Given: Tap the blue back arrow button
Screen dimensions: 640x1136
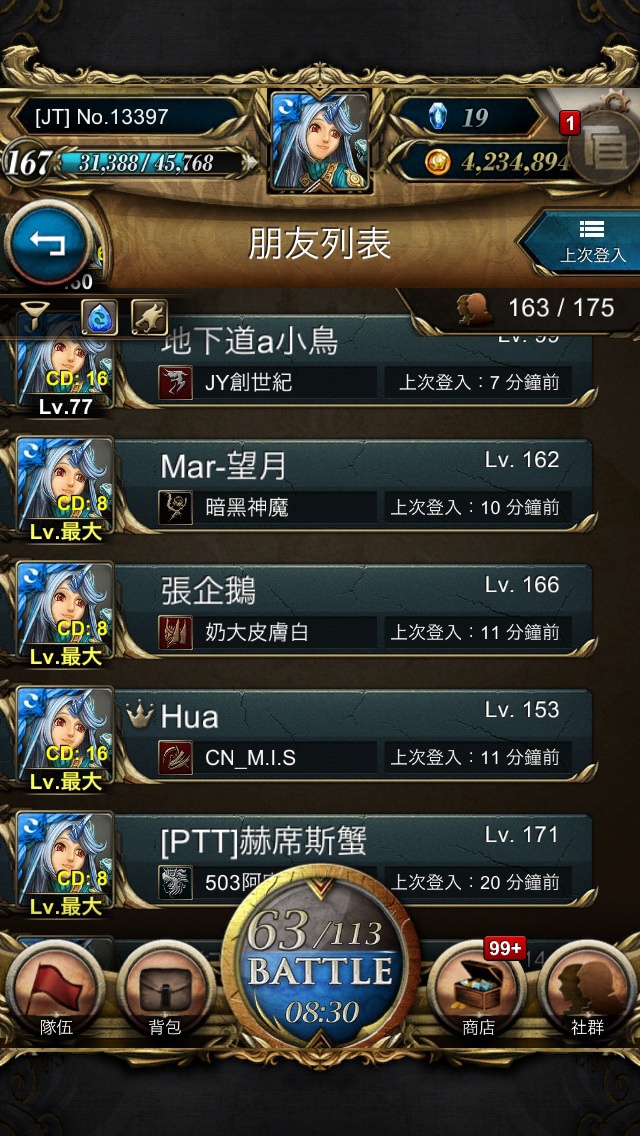Looking at the screenshot, I should [49, 243].
